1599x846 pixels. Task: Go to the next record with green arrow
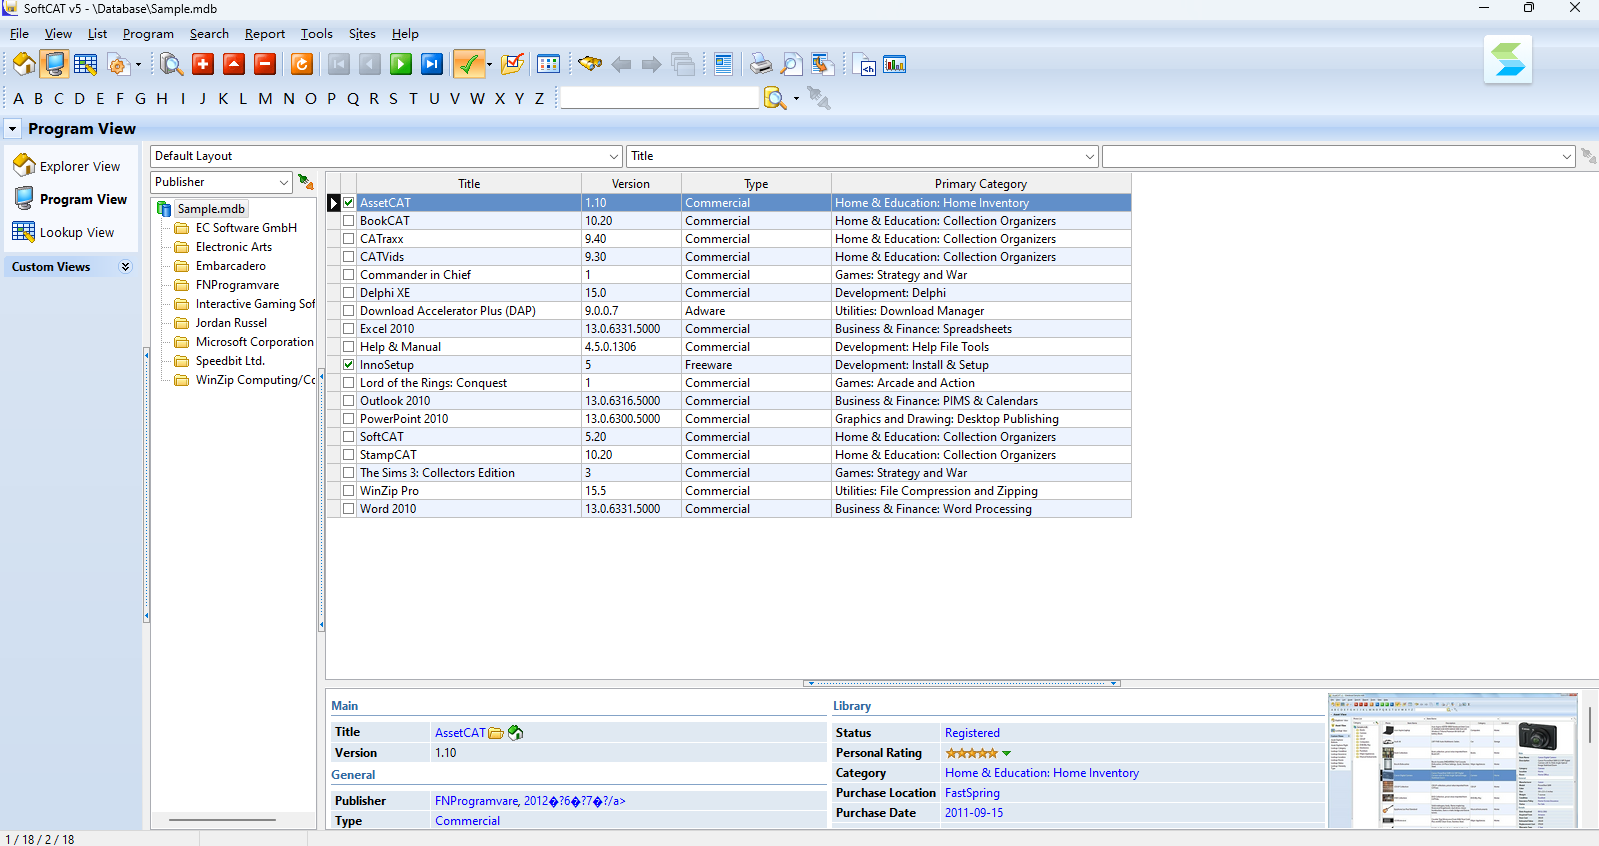(x=401, y=65)
